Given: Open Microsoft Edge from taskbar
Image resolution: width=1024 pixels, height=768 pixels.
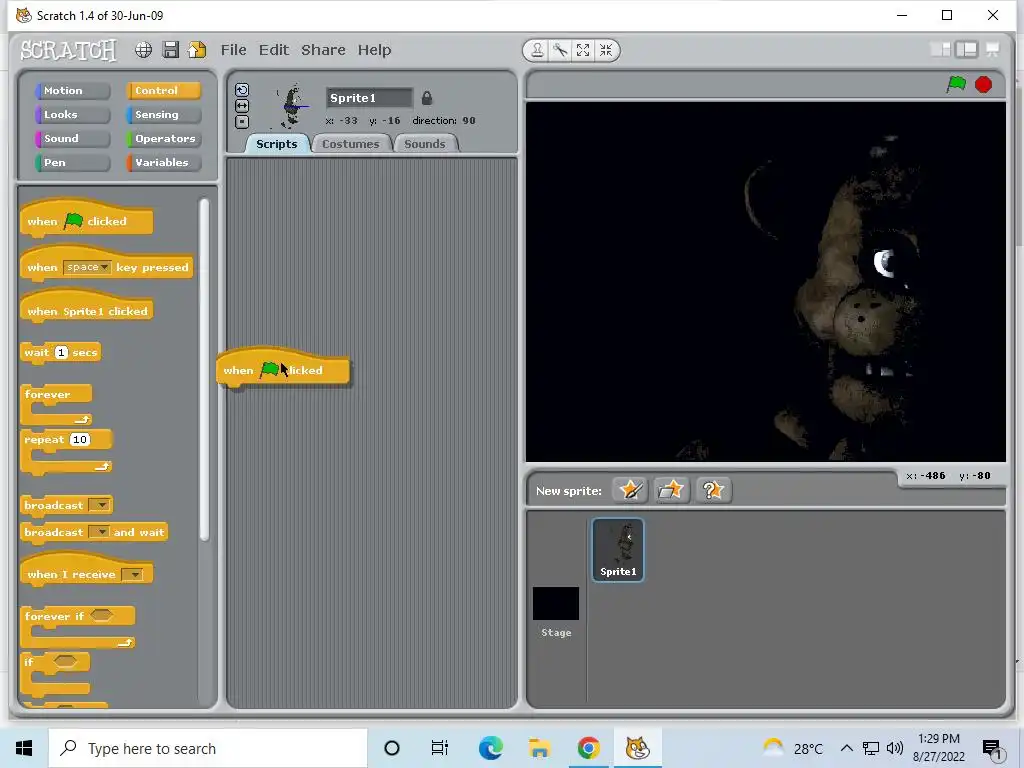Looking at the screenshot, I should [x=490, y=748].
